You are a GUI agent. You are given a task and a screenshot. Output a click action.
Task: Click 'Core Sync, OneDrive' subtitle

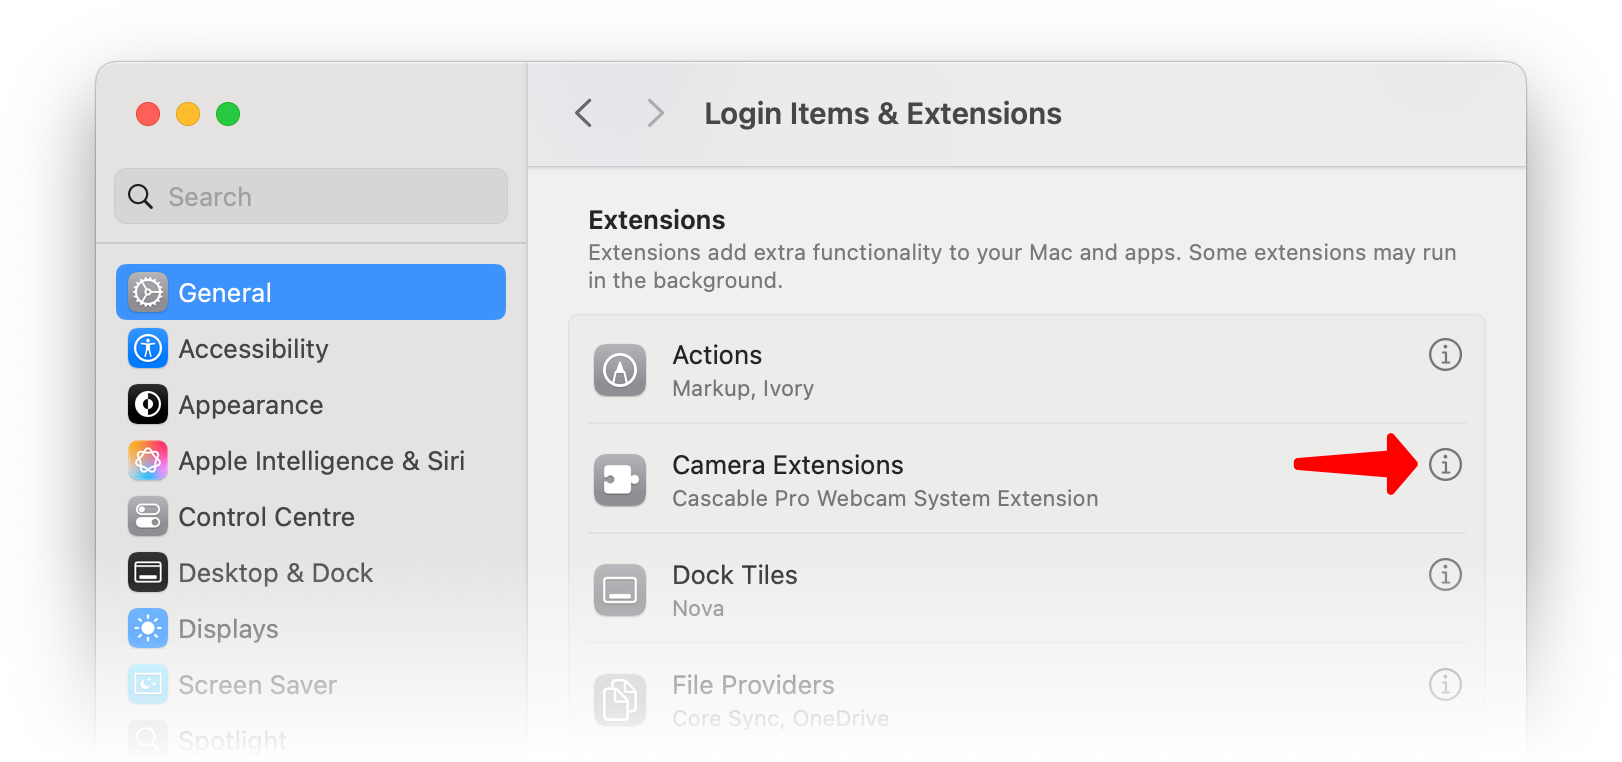tap(780, 718)
